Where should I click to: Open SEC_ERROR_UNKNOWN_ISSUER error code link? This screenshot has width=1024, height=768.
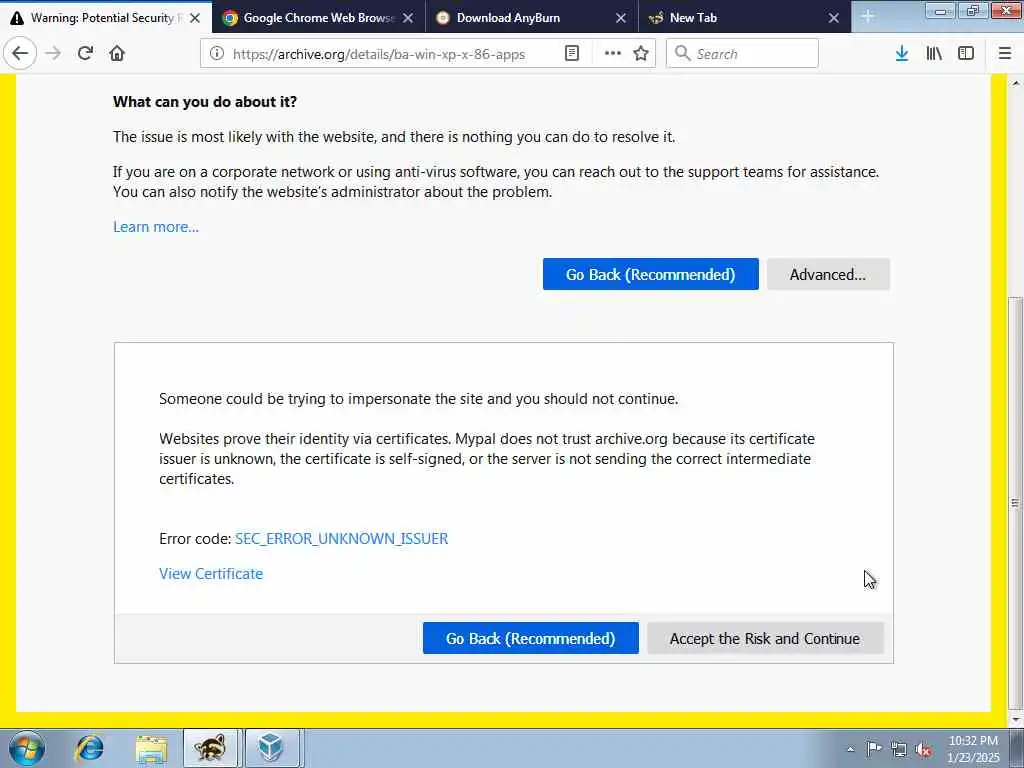[342, 539]
